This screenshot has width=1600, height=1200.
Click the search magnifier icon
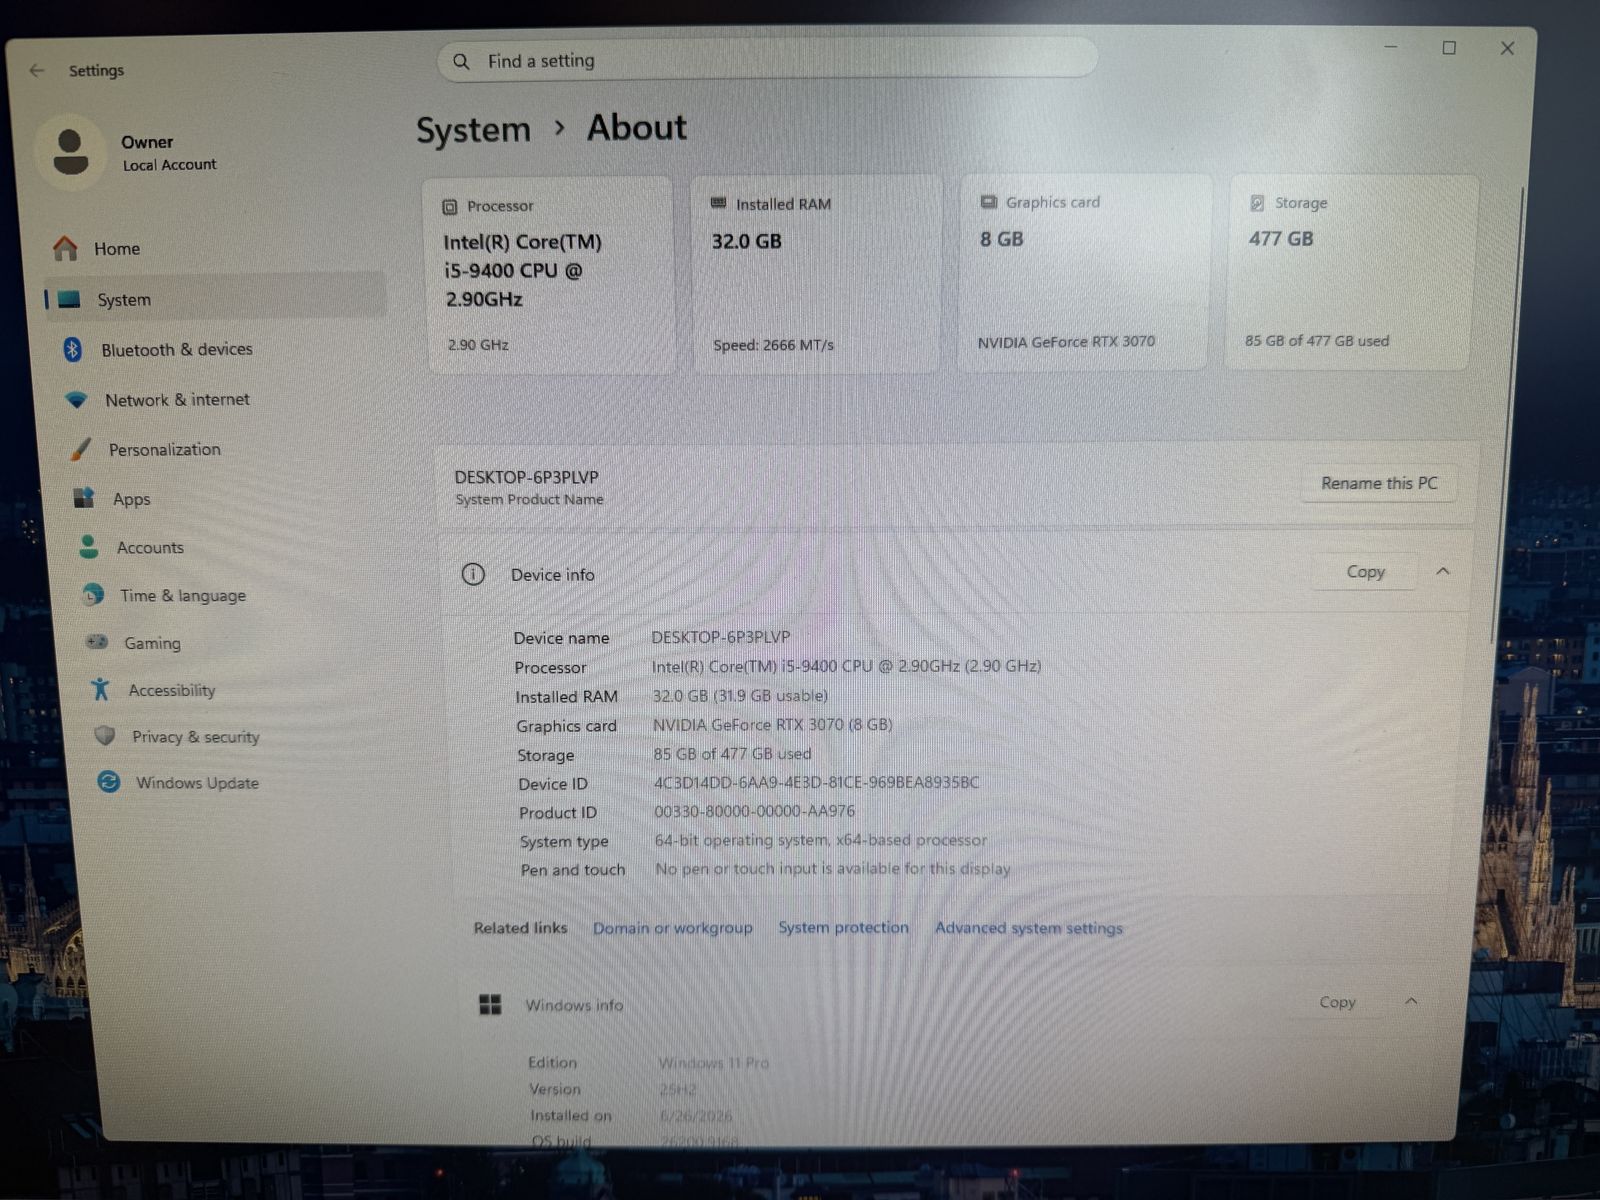pyautogui.click(x=461, y=61)
